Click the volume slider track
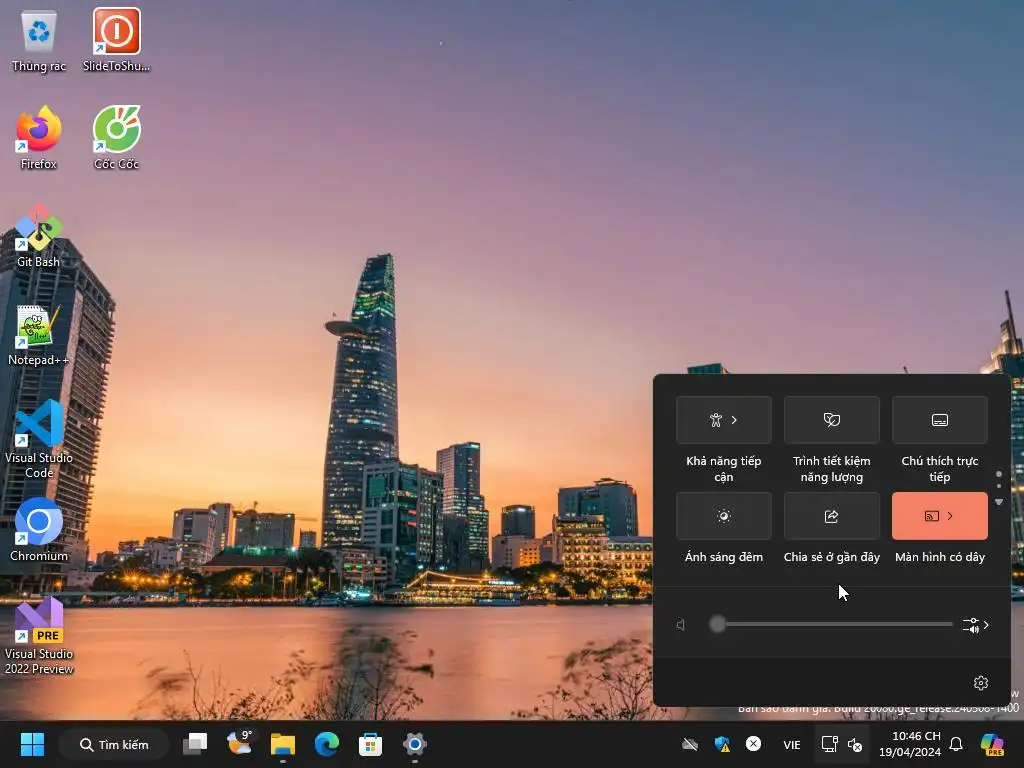 (831, 624)
